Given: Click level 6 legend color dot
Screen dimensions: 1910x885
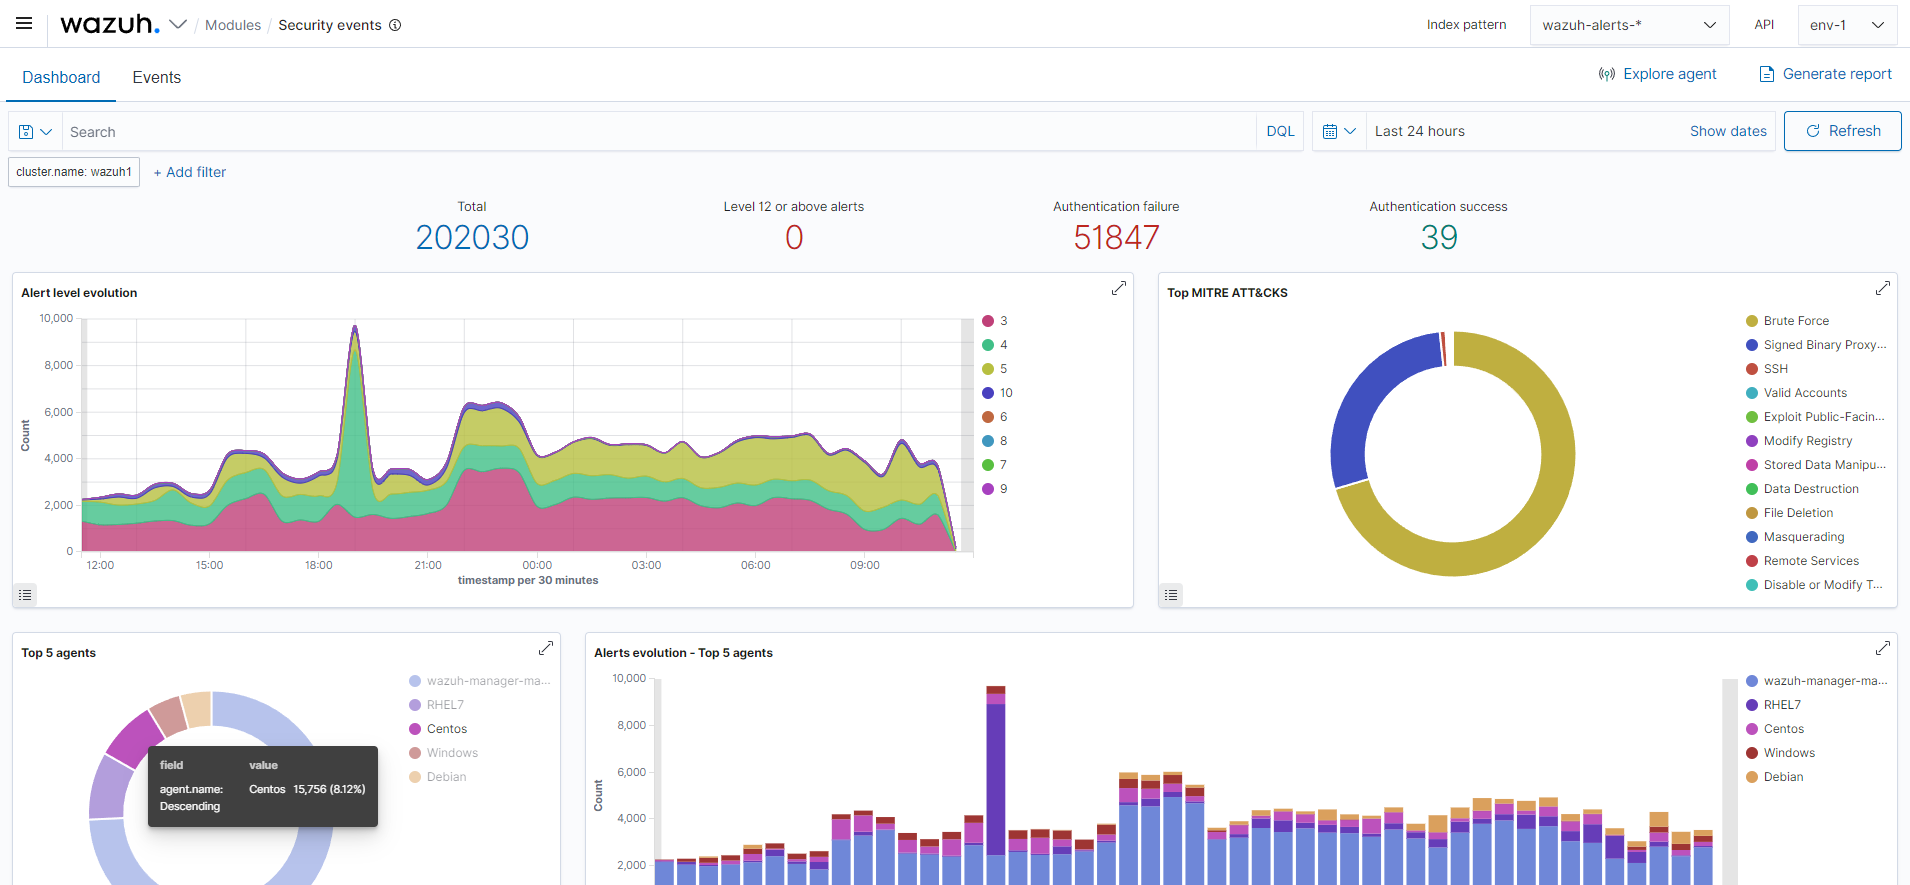Looking at the screenshot, I should (x=988, y=417).
